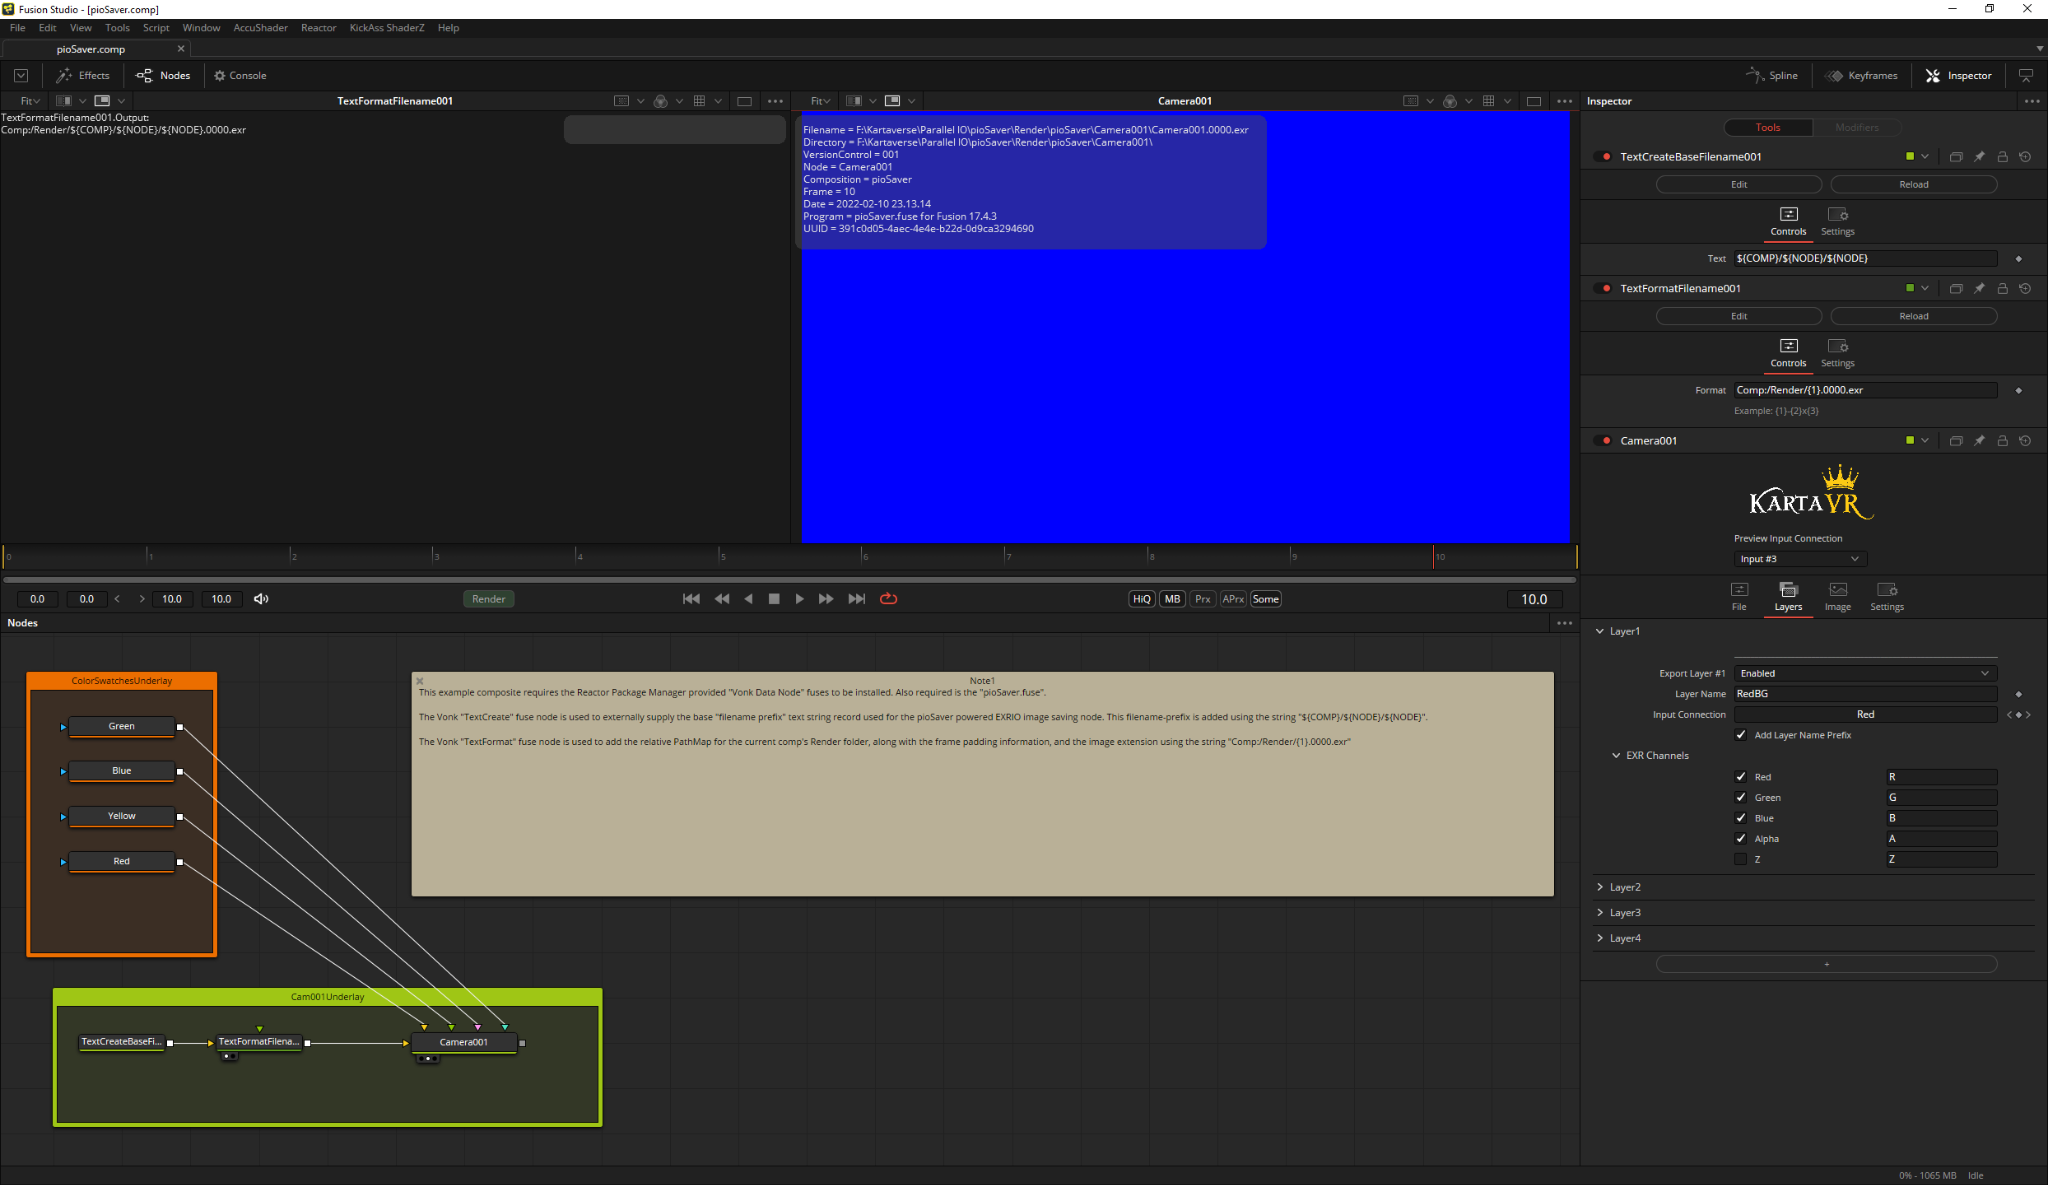Open the Effects library panel
The height and width of the screenshot is (1185, 2048).
click(83, 75)
